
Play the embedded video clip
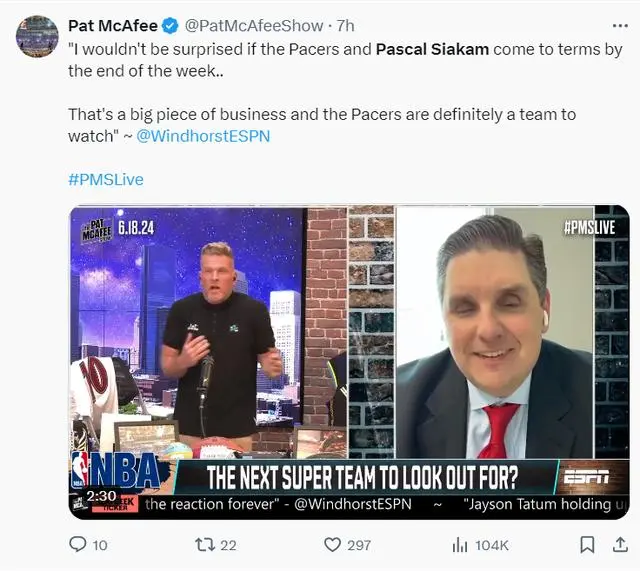[x=349, y=362]
